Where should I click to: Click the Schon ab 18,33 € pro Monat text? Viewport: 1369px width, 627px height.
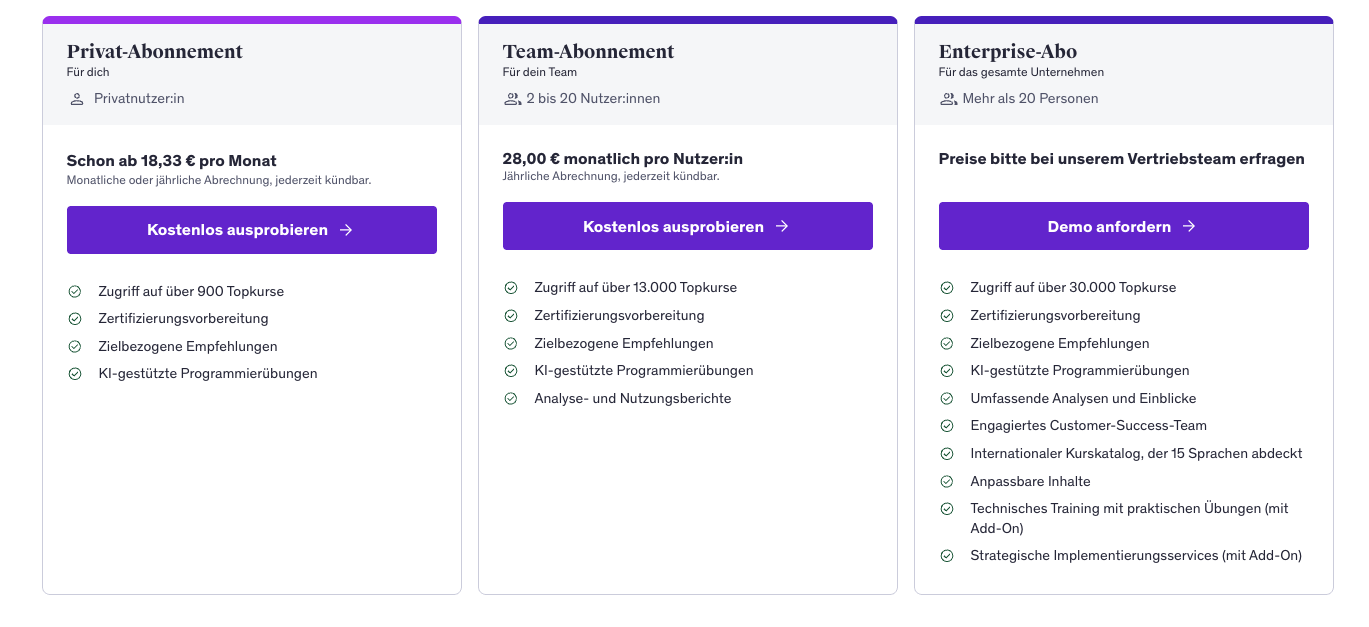click(x=171, y=161)
